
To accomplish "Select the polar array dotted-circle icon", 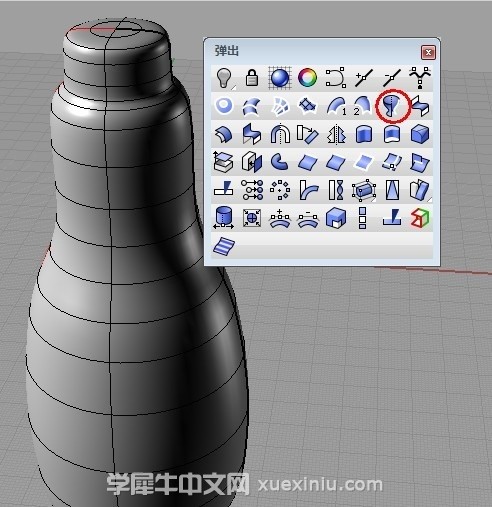I will [280, 190].
